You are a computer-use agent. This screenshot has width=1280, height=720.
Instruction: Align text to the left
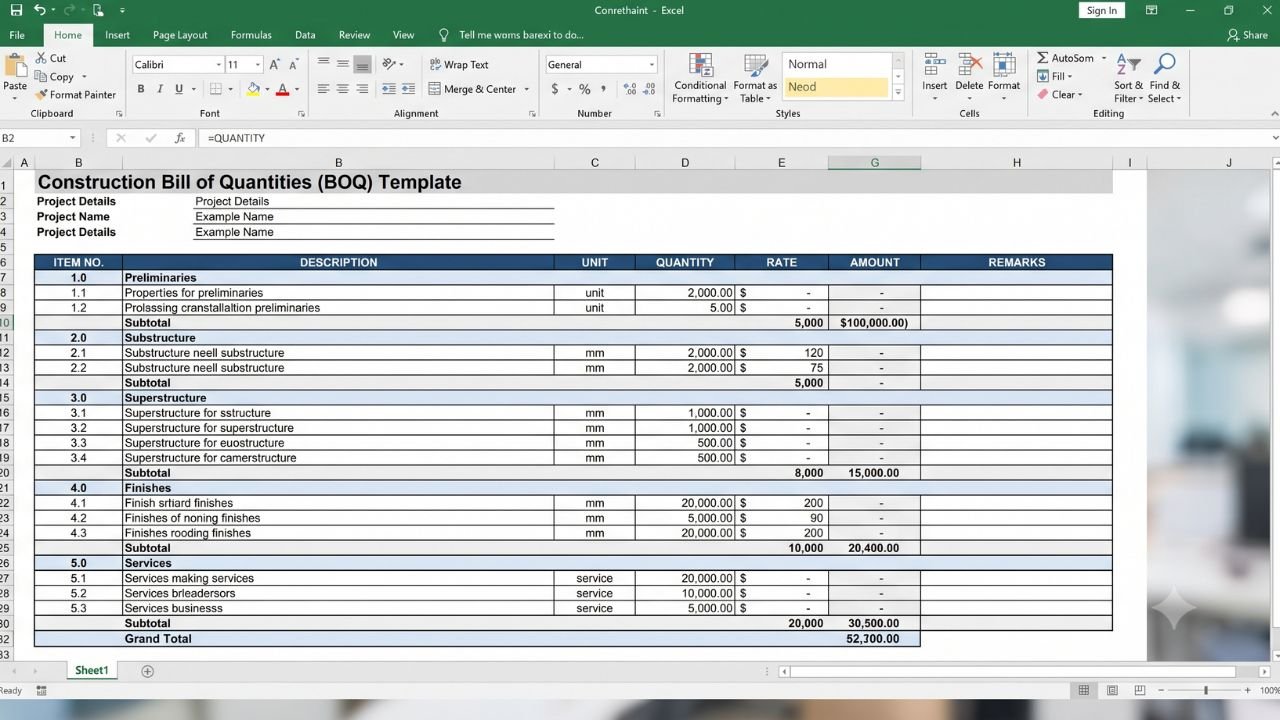pyautogui.click(x=323, y=89)
